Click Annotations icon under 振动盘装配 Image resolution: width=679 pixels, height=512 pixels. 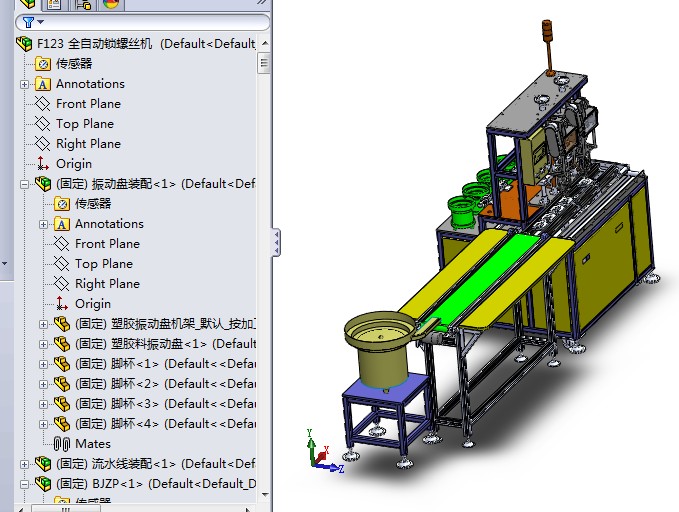(x=62, y=224)
